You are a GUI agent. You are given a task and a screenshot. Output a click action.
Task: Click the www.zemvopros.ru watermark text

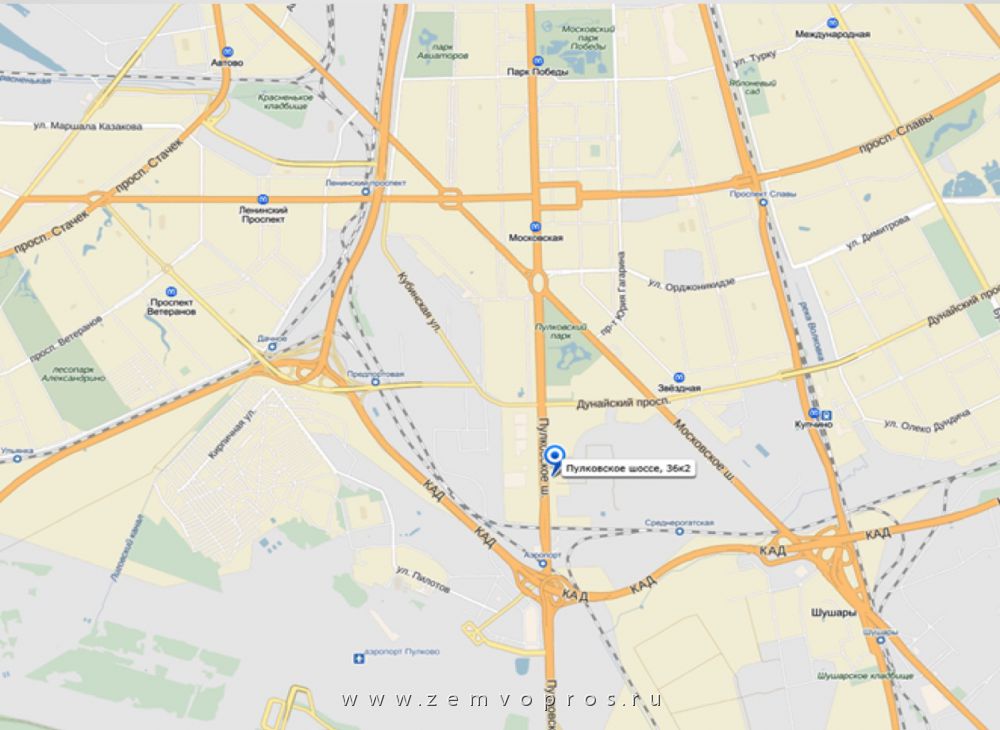click(501, 699)
